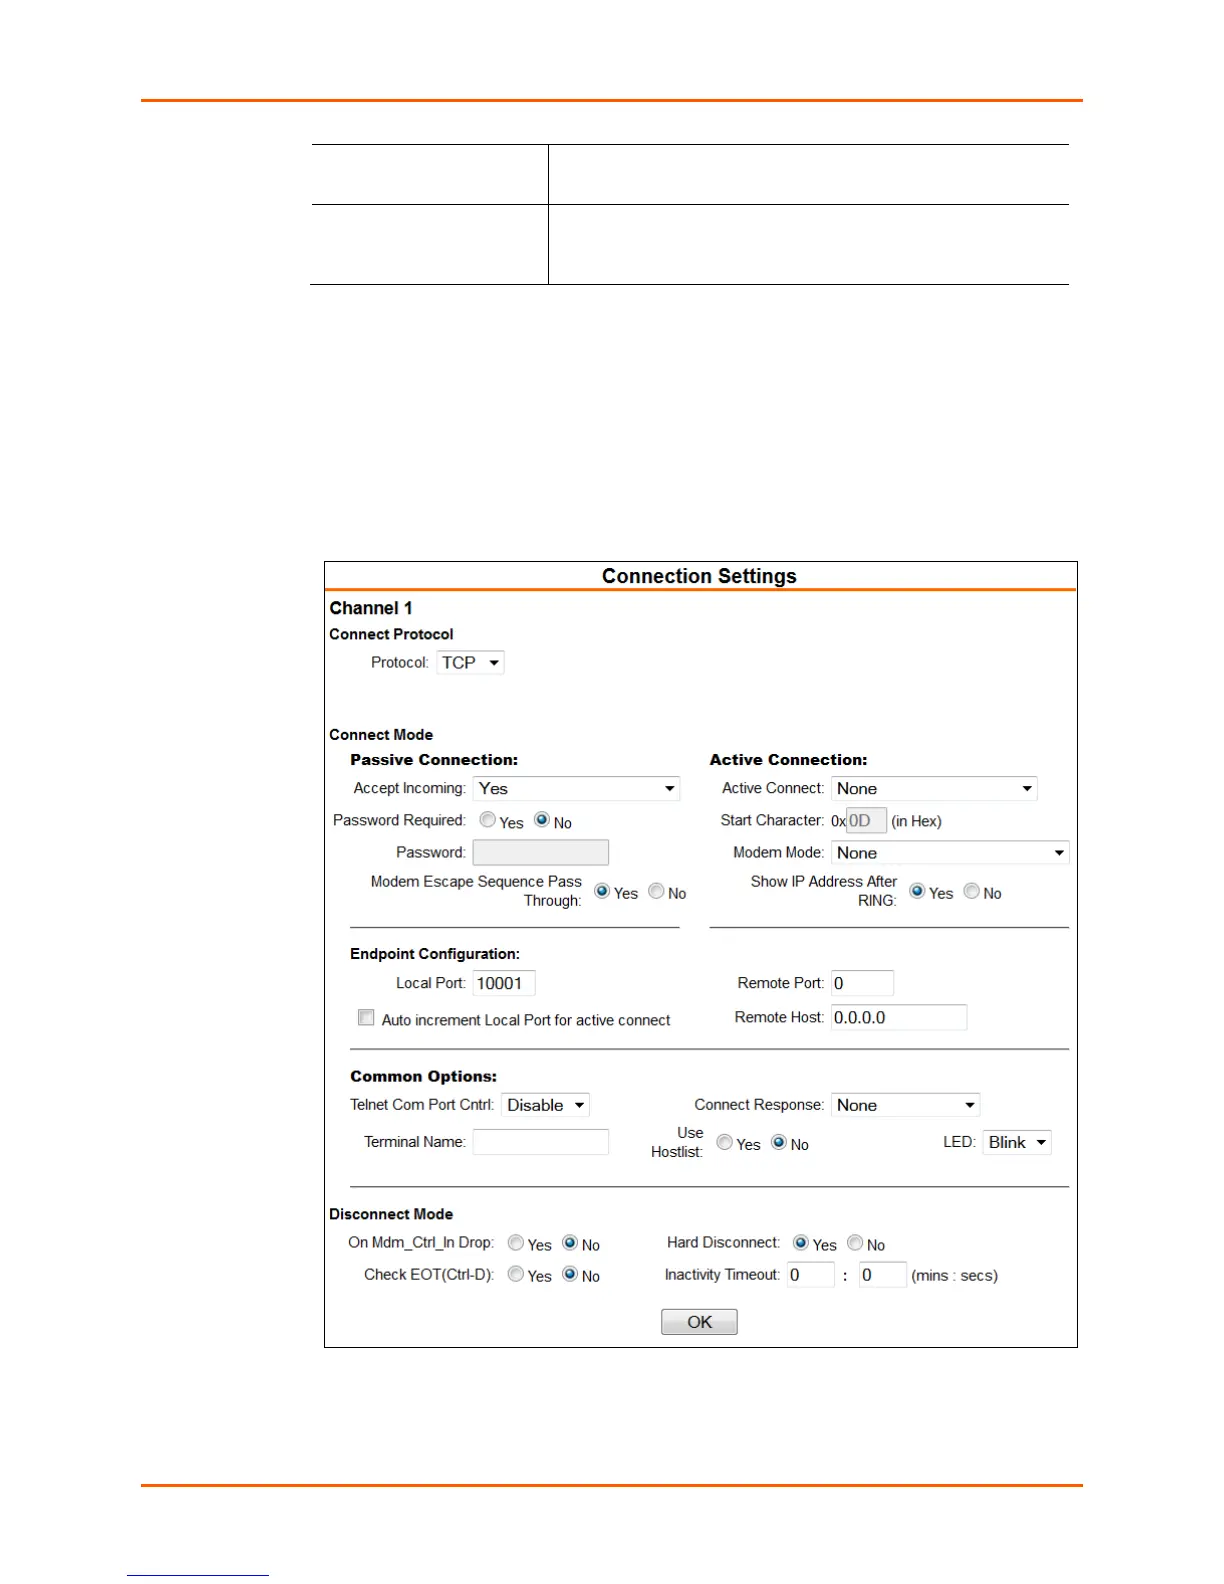Open the Modem Mode dropdown
Image resolution: width=1224 pixels, height=1584 pixels.
950,852
